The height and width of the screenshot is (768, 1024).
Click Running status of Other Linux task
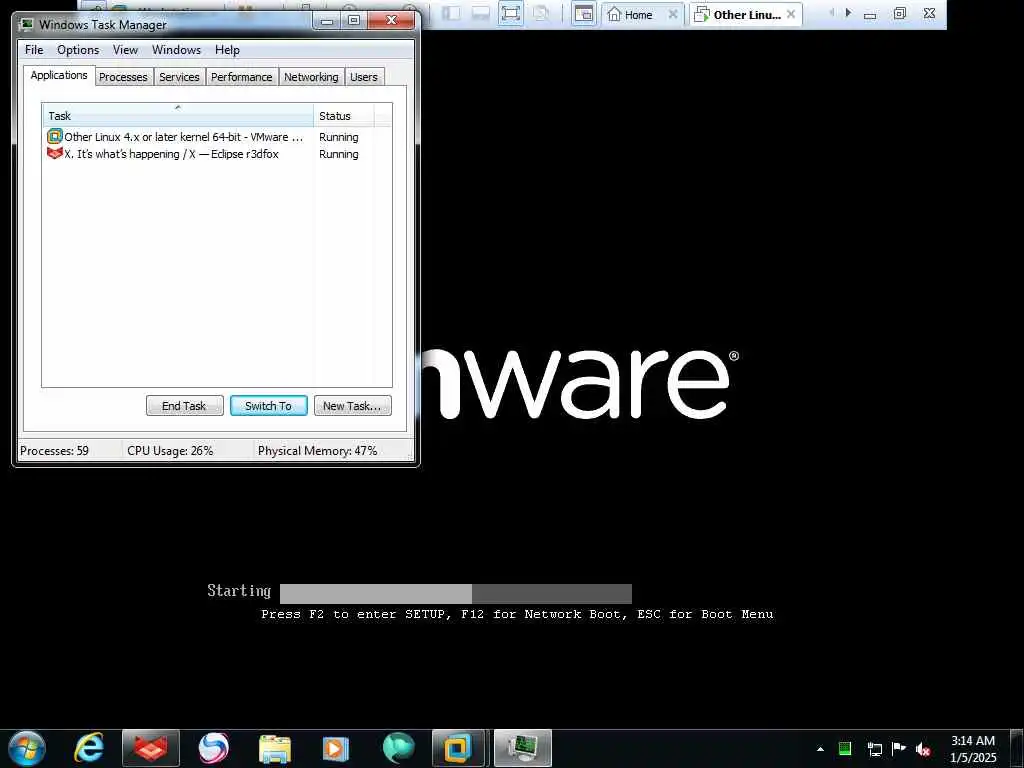click(x=338, y=137)
